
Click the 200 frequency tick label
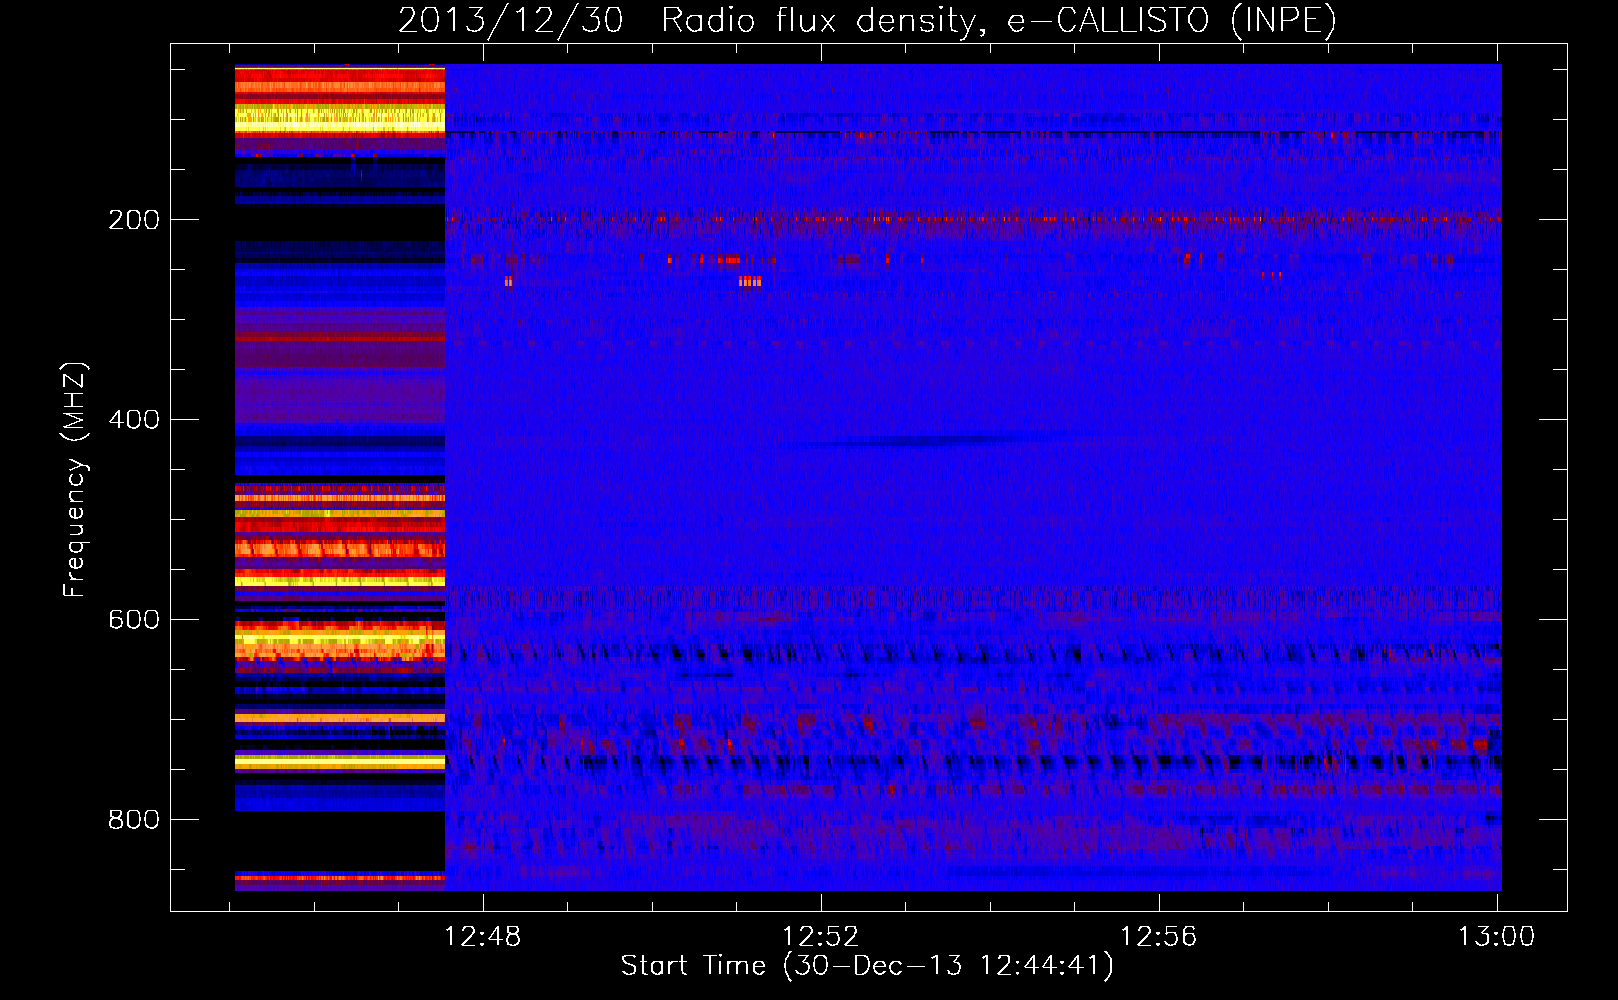134,220
